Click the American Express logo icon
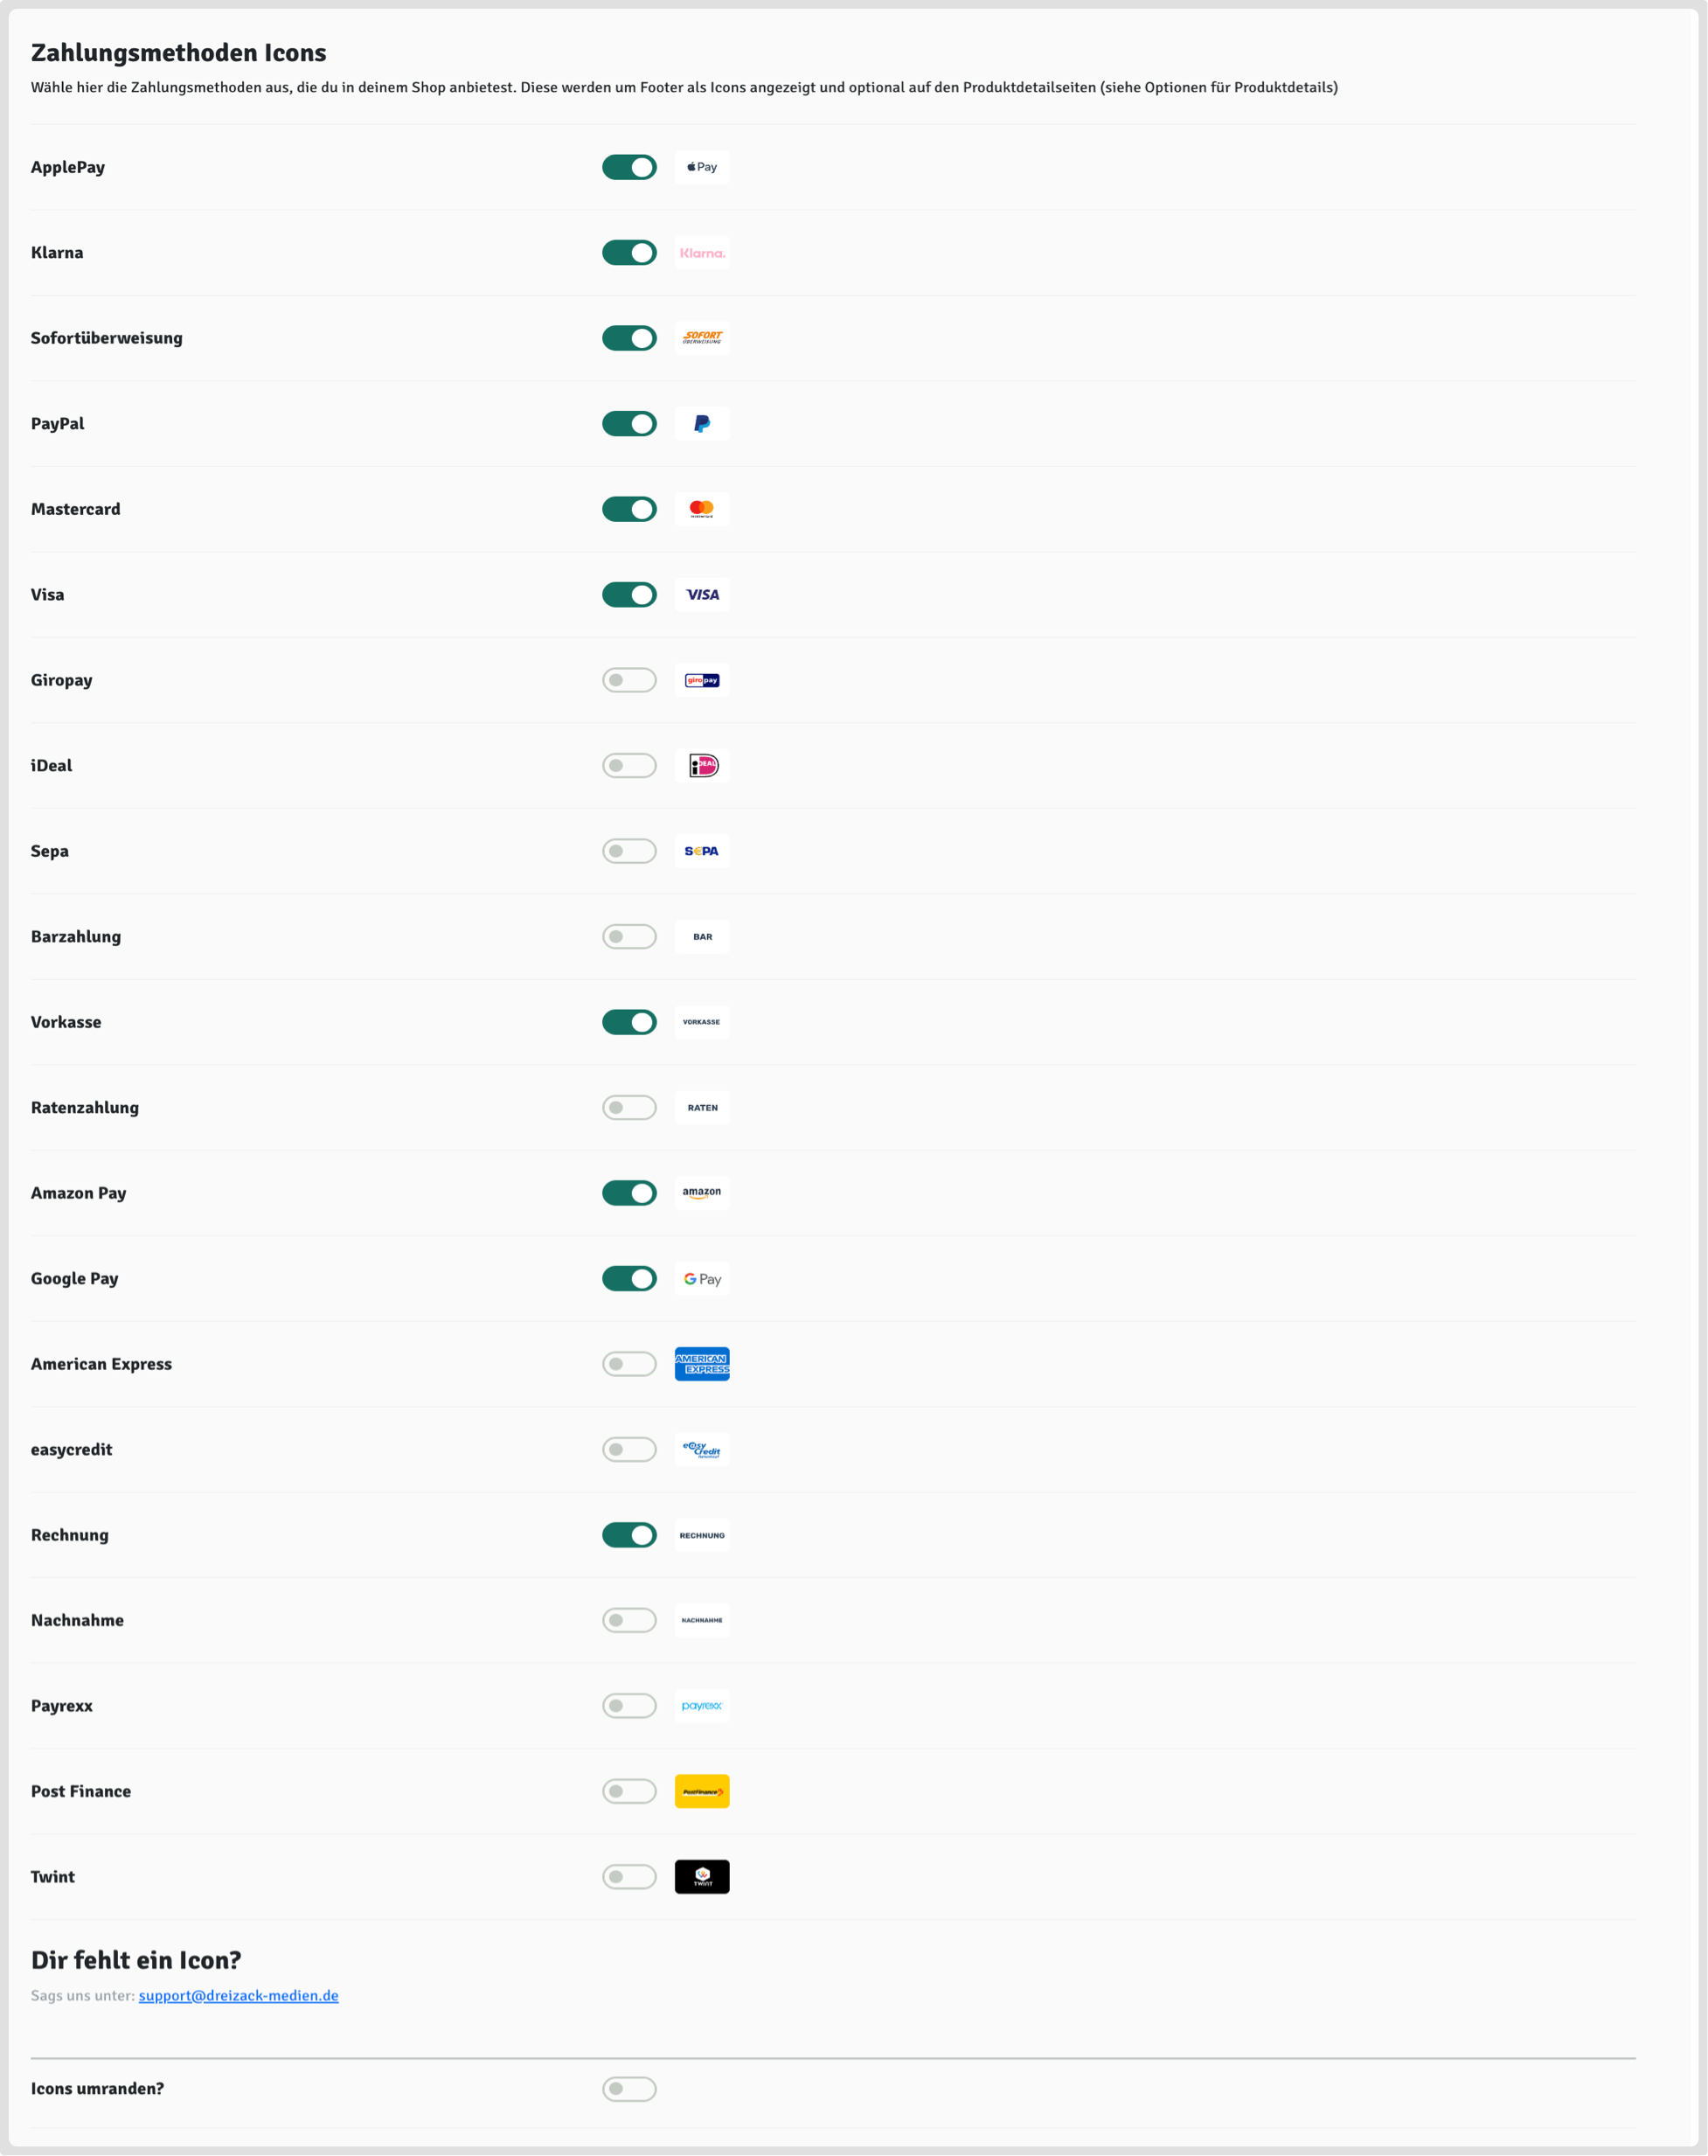This screenshot has width=1708, height=2156. point(701,1364)
